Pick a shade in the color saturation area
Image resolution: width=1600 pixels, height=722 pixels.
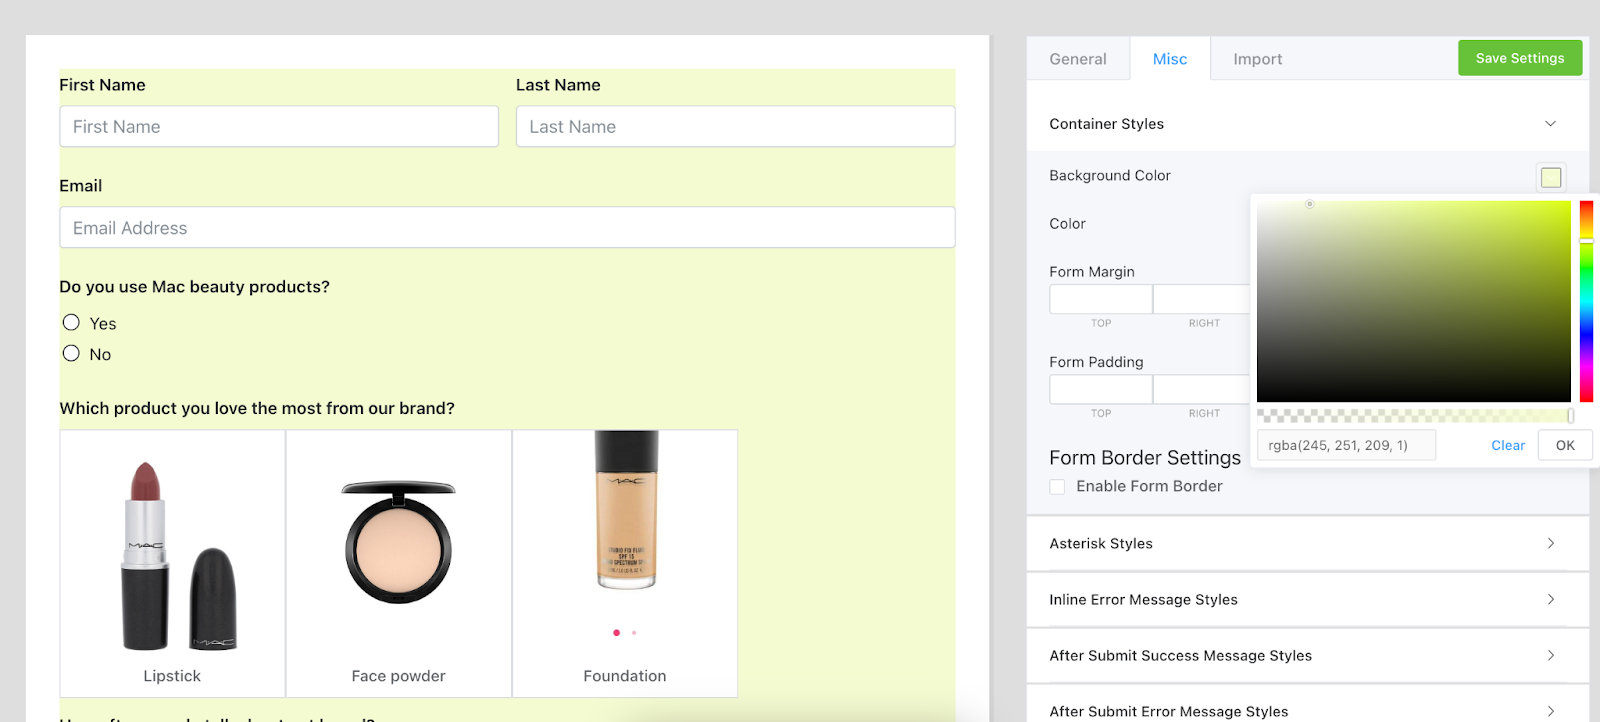[1413, 301]
